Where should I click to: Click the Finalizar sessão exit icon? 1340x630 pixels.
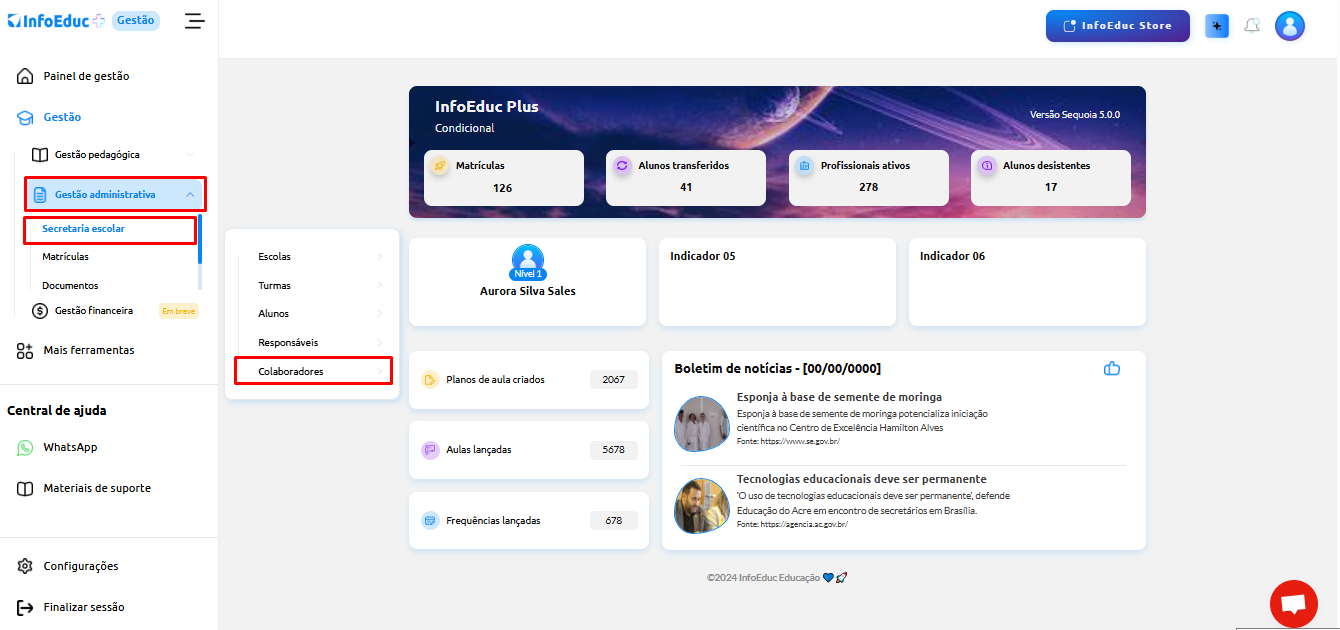pyautogui.click(x=25, y=607)
